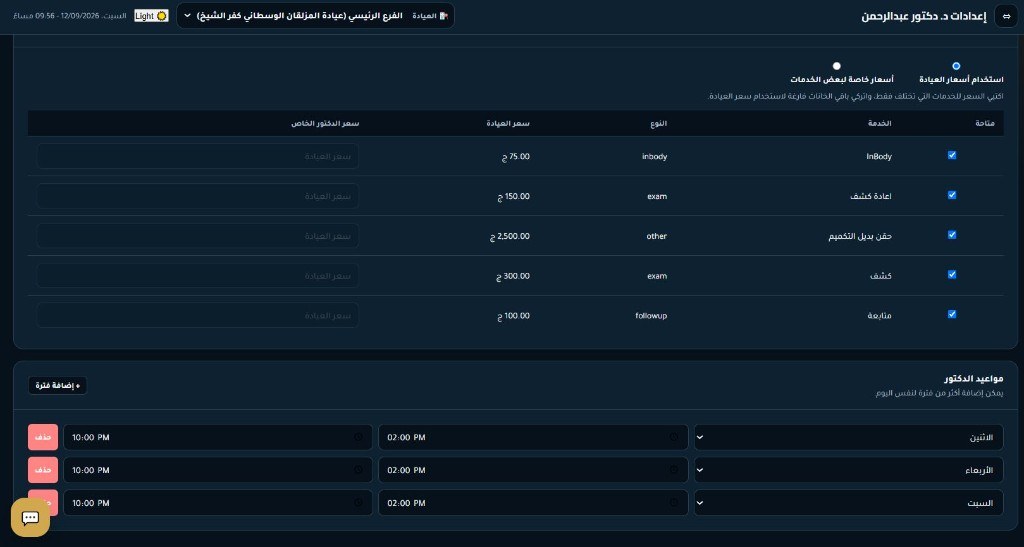
Task: Uncheck the InBody service availability checkbox
Action: (952, 155)
